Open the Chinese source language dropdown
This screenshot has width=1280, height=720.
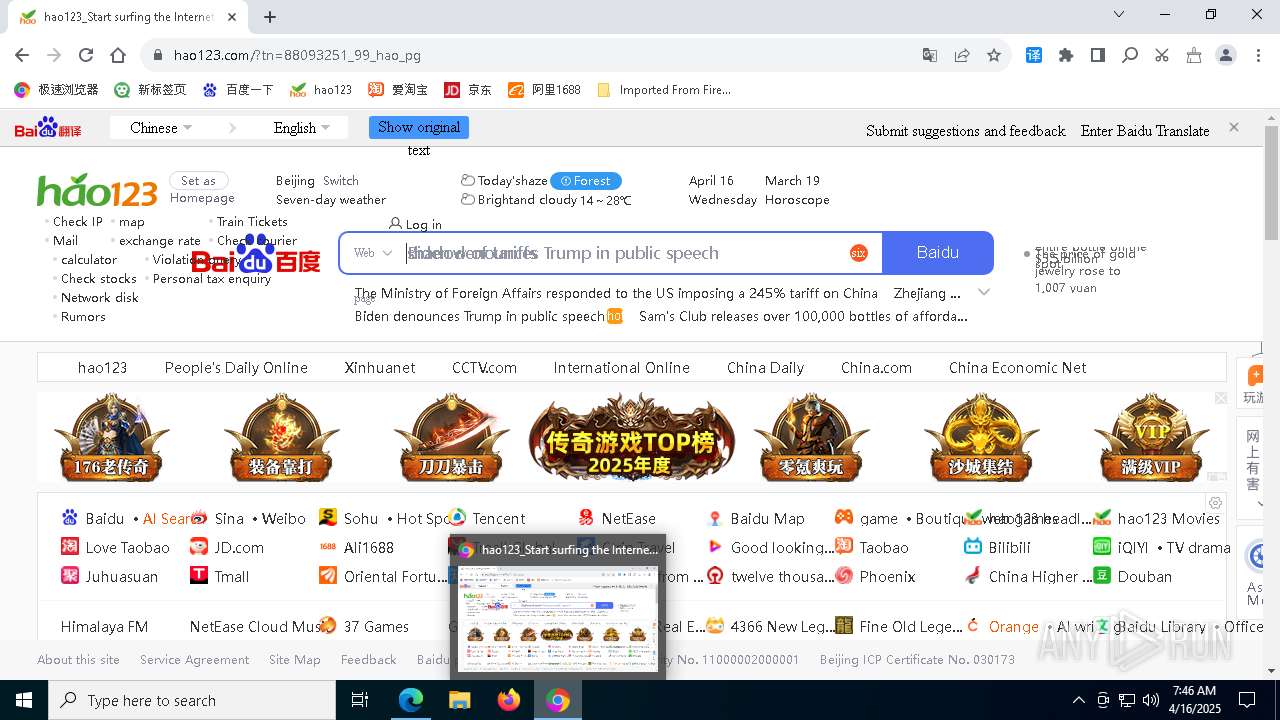[161, 128]
